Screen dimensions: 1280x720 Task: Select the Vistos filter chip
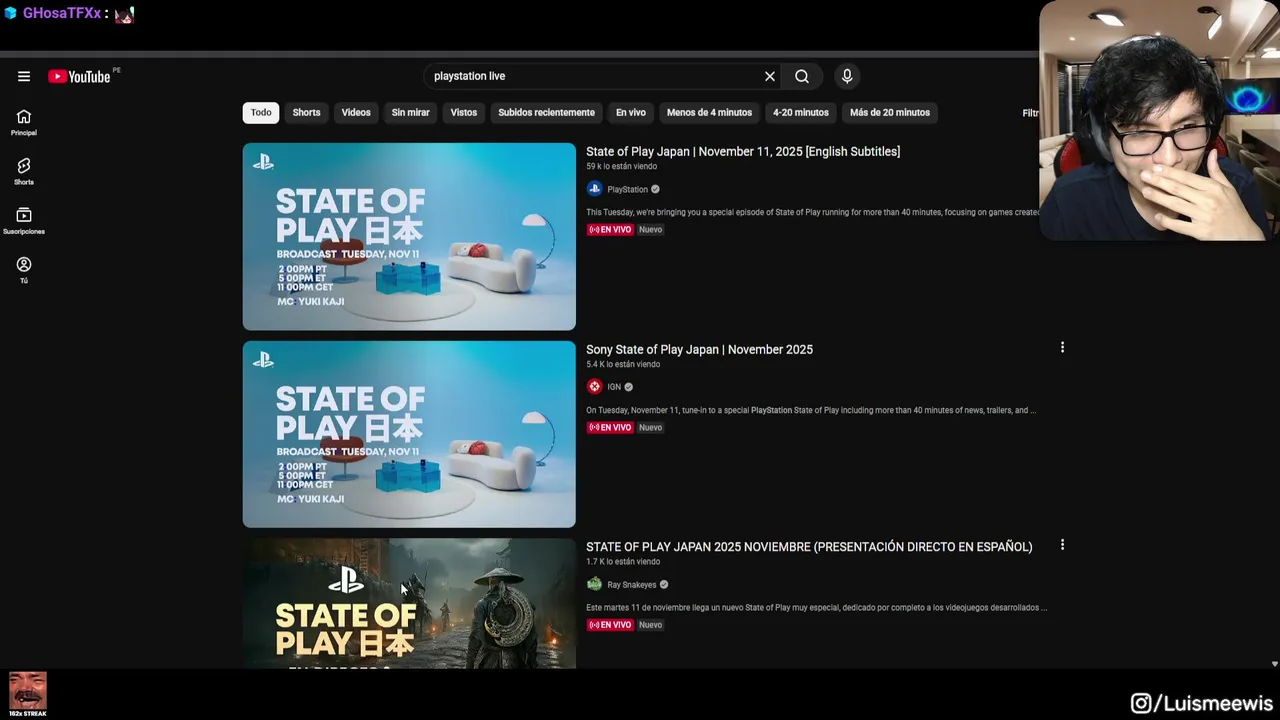click(464, 112)
